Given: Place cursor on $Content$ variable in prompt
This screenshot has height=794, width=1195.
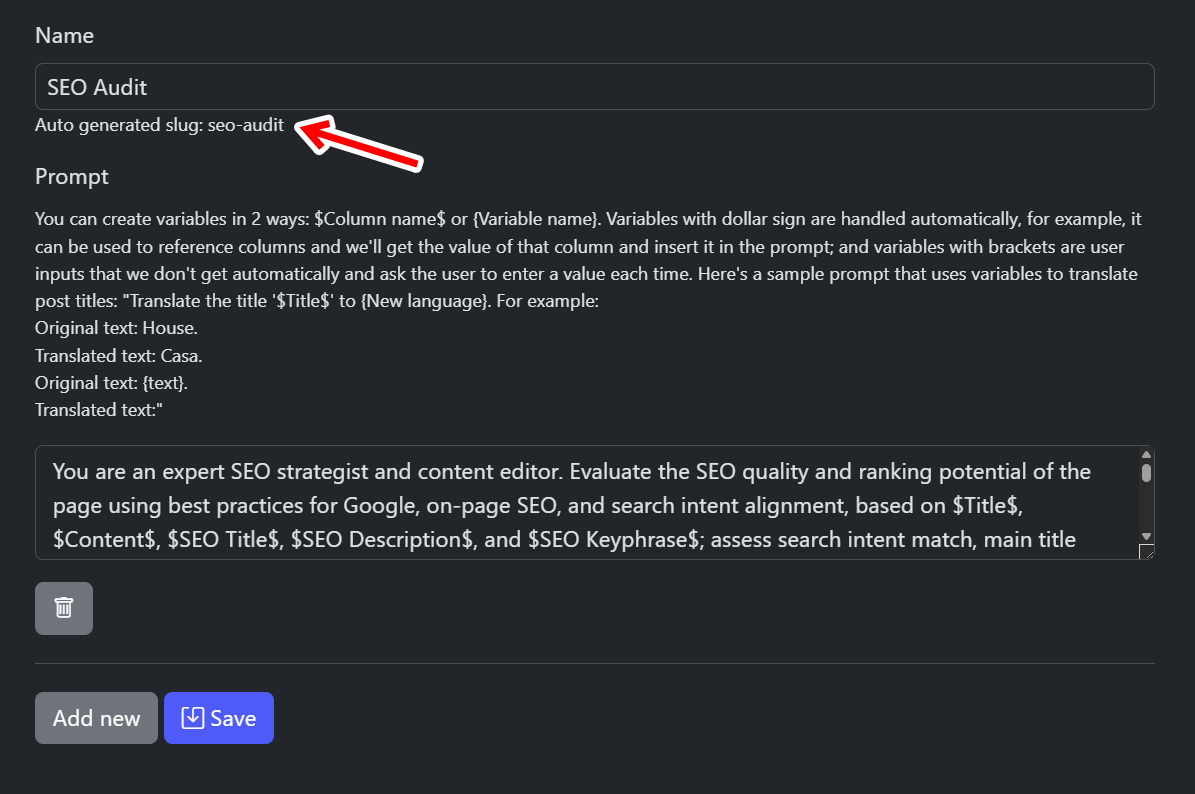Looking at the screenshot, I should tap(106, 540).
